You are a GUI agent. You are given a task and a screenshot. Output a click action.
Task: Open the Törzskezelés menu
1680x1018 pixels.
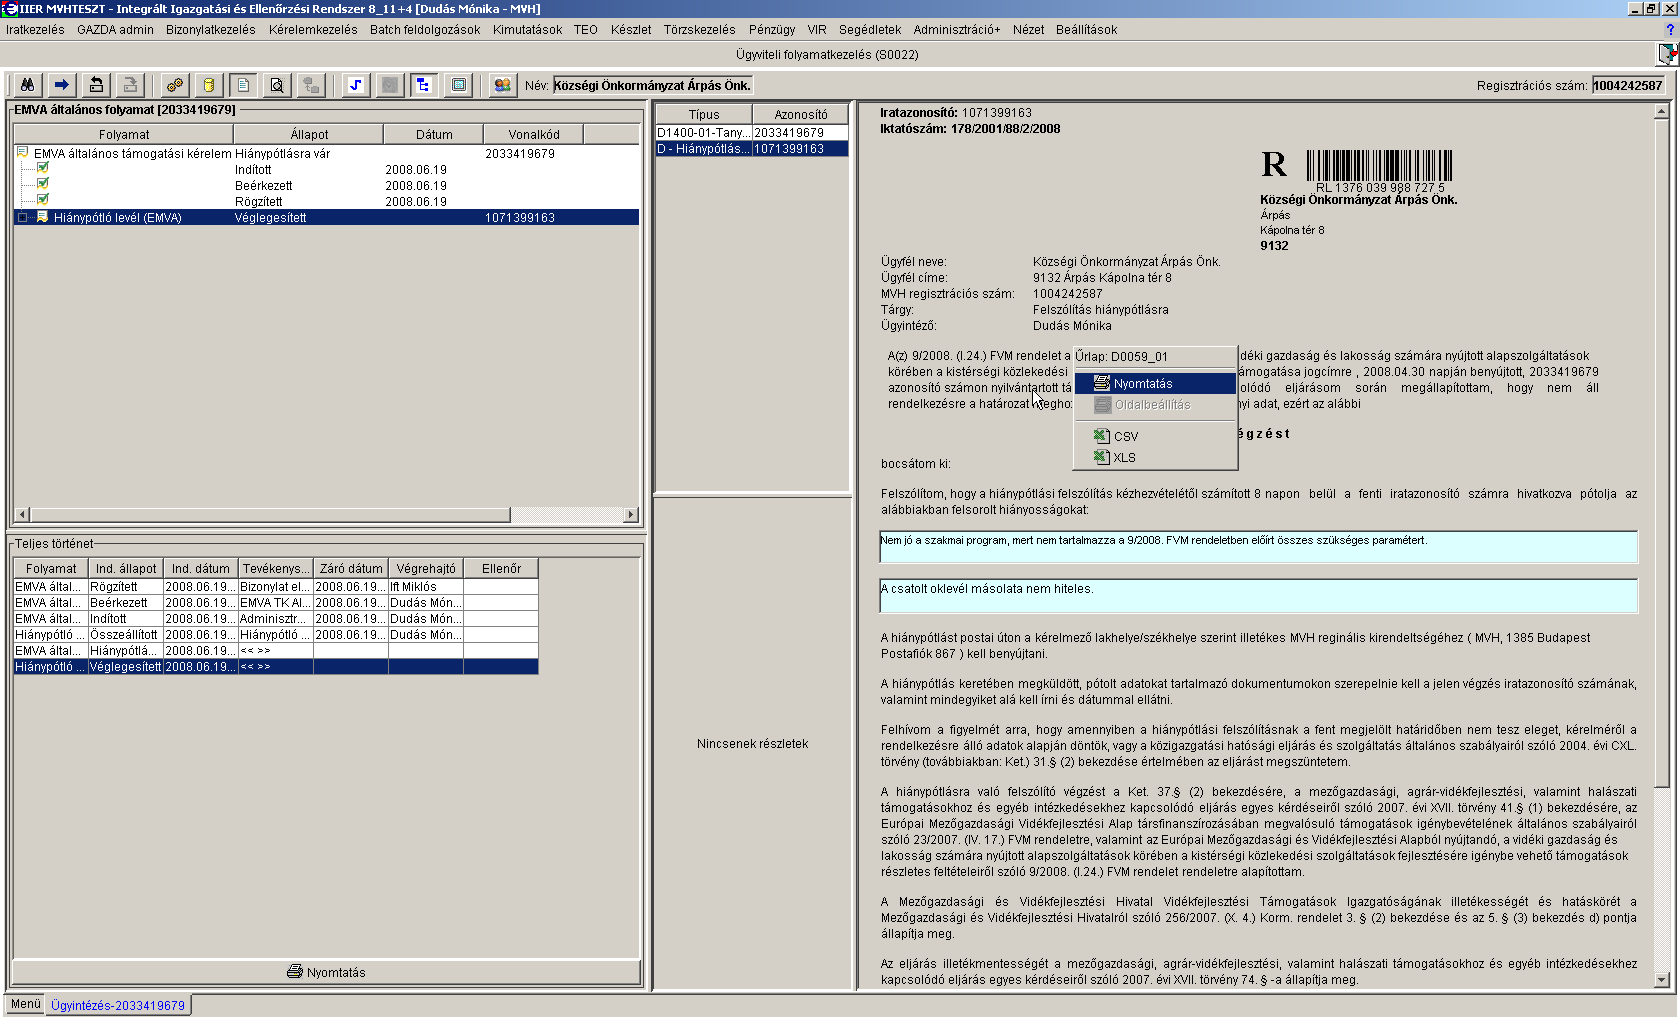(699, 30)
